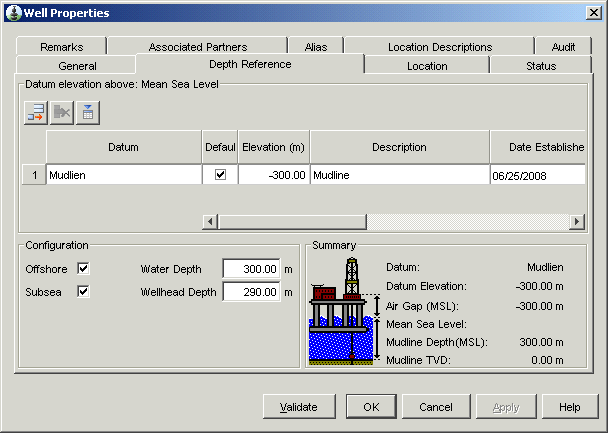
Task: Uncheck the Subsea checkbox
Action: pyautogui.click(x=83, y=292)
